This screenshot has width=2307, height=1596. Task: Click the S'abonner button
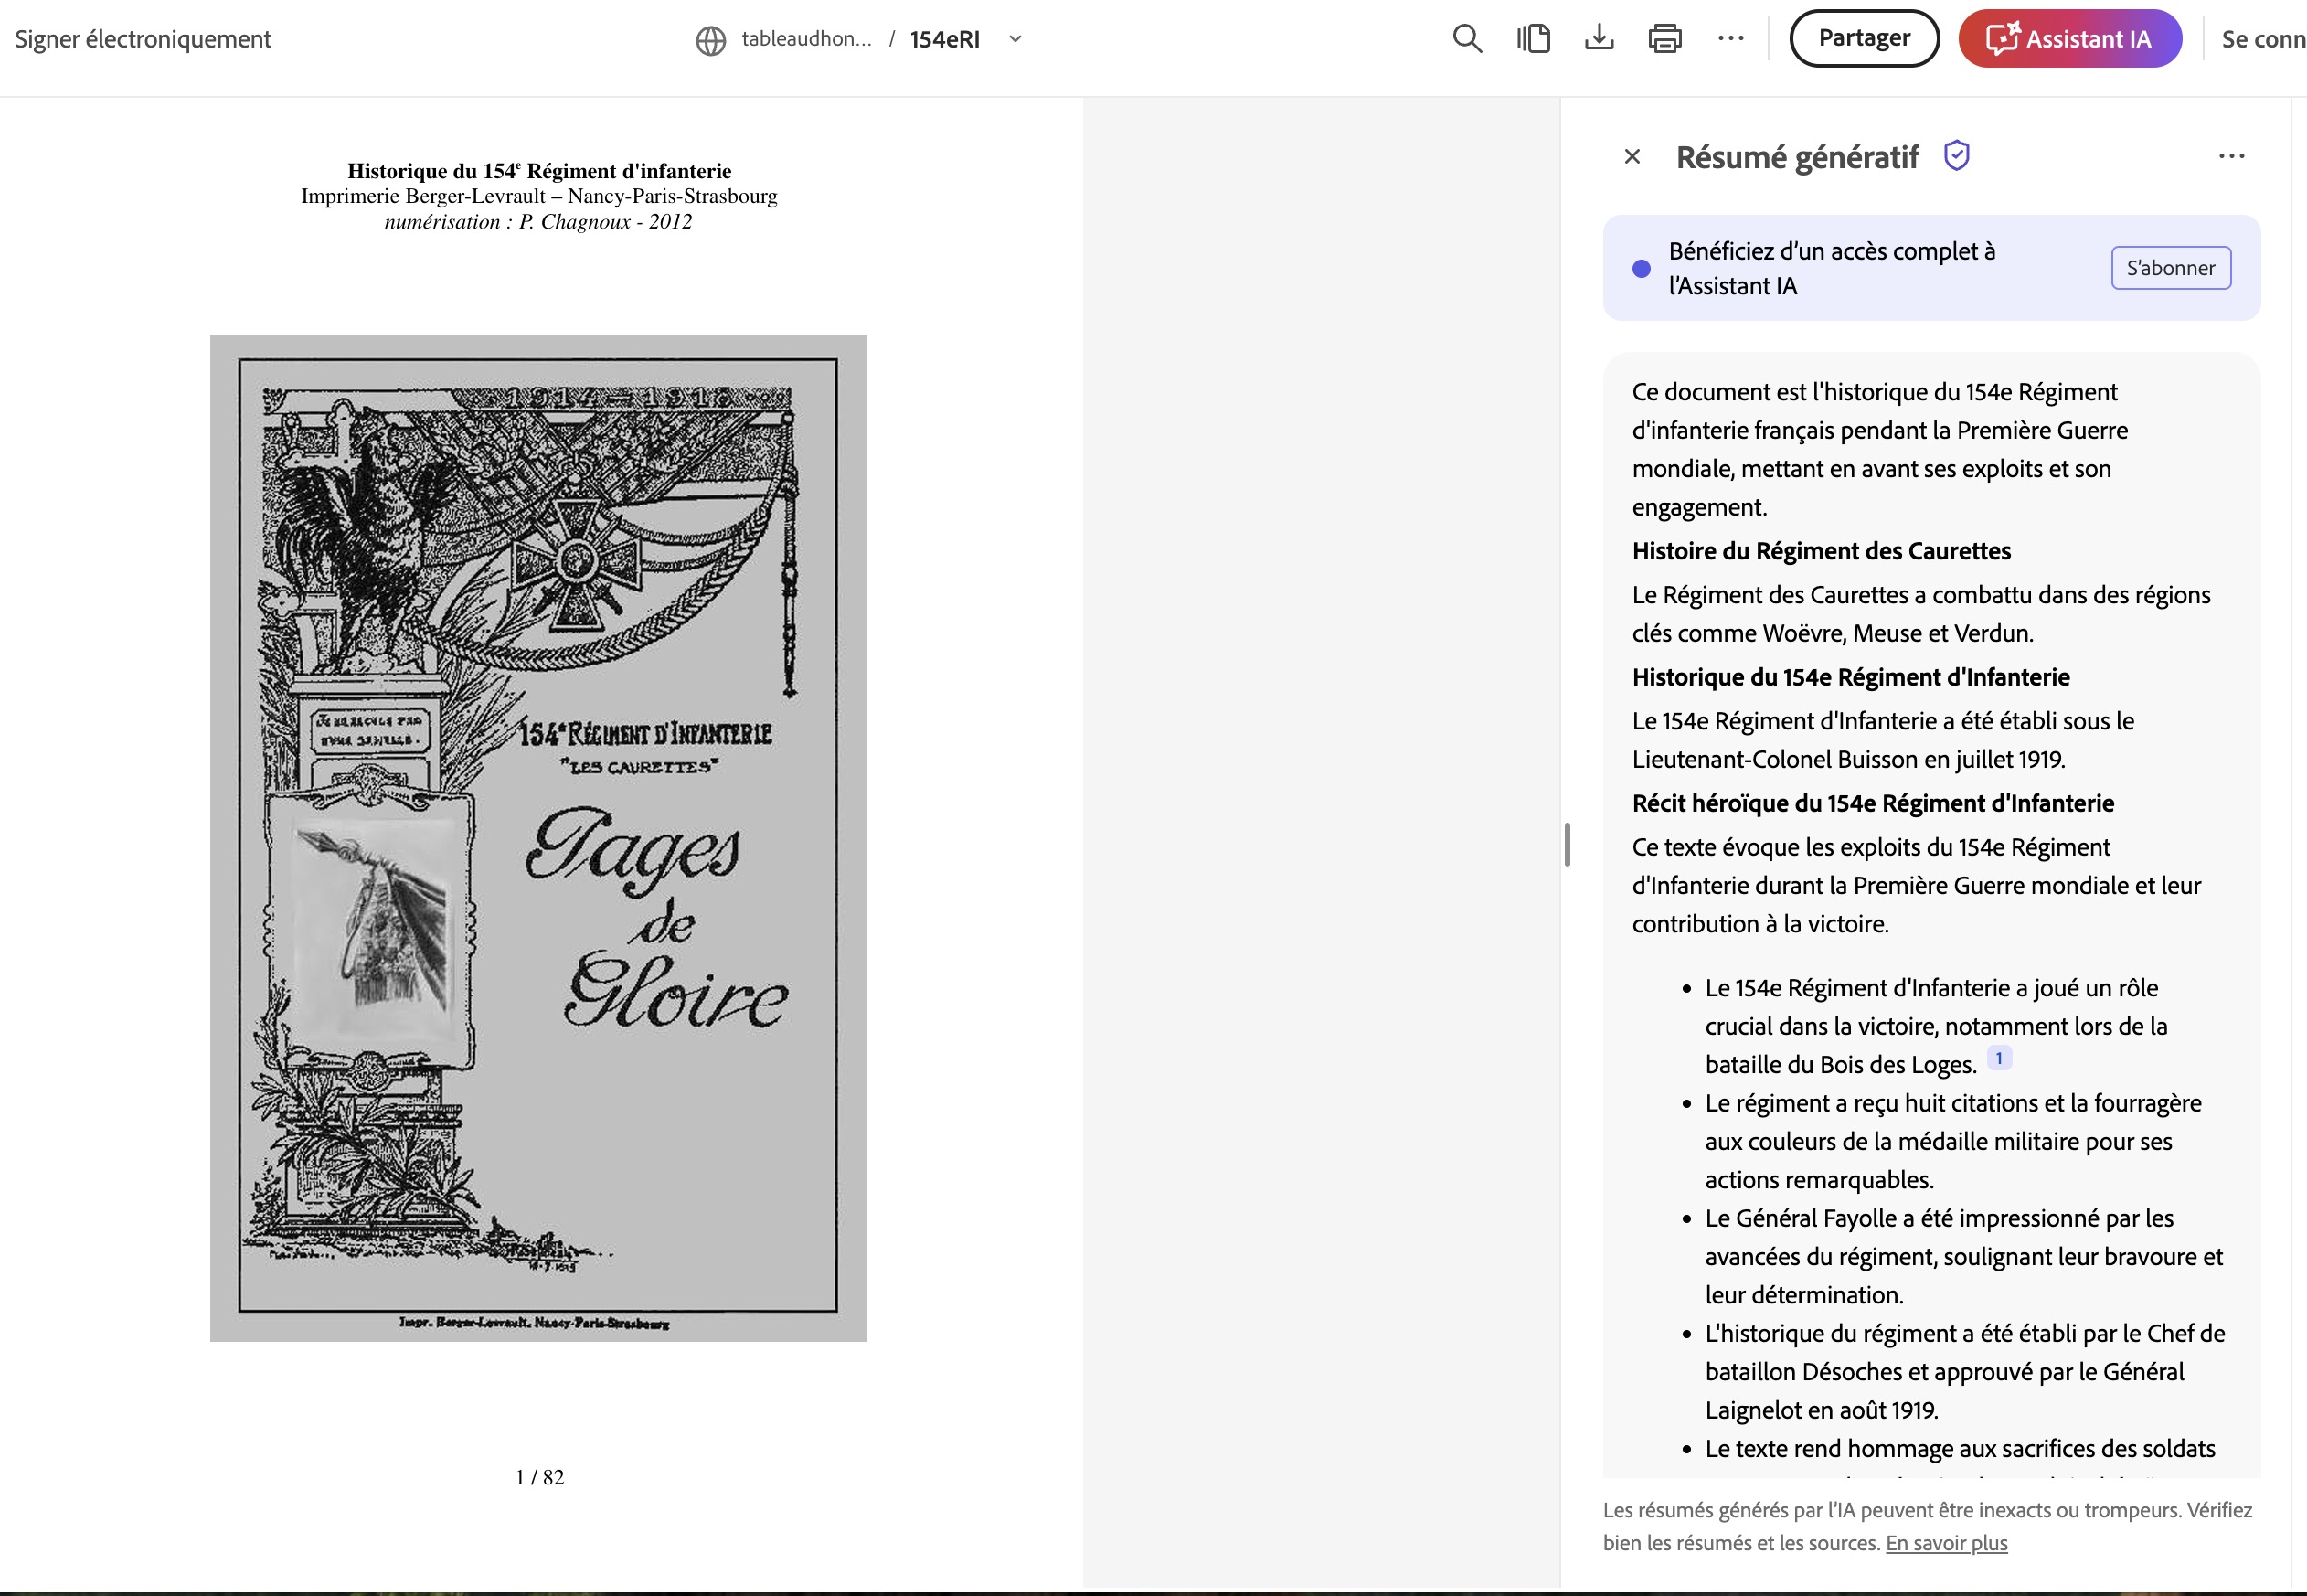[2170, 268]
